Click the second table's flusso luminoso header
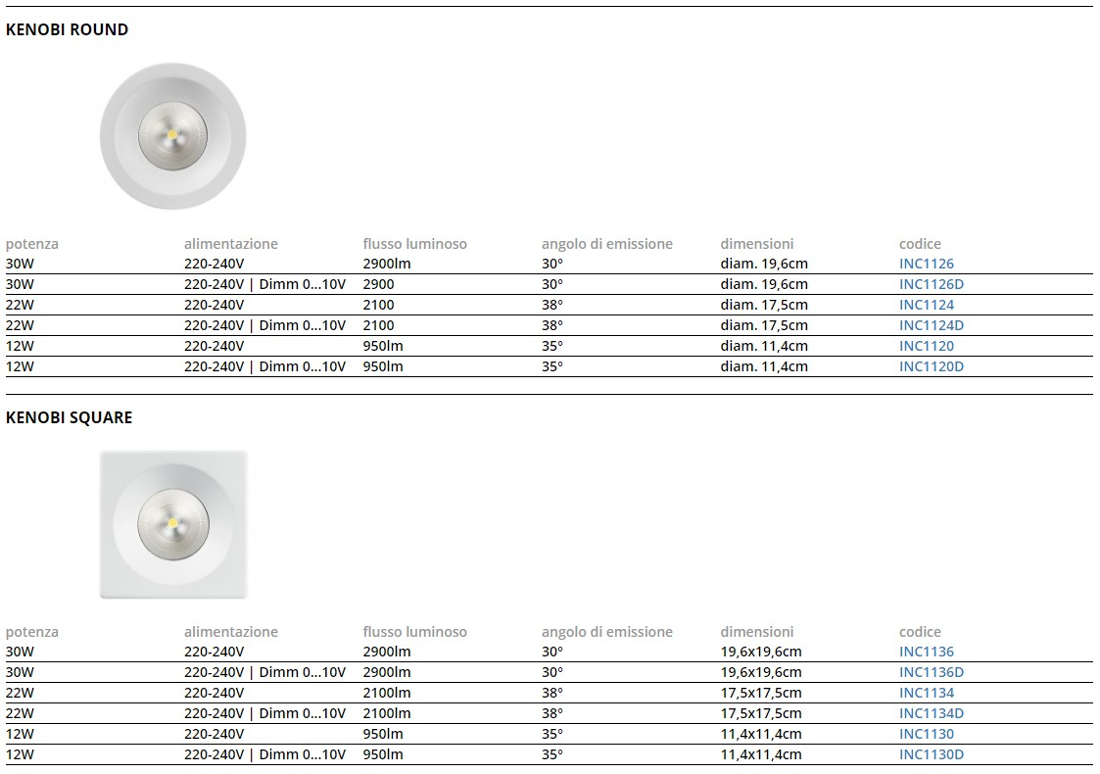 [414, 632]
